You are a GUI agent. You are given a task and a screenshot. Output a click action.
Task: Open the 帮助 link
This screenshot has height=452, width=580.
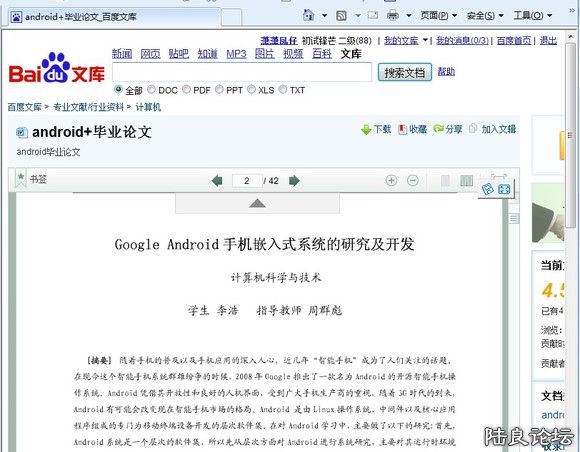coord(446,71)
